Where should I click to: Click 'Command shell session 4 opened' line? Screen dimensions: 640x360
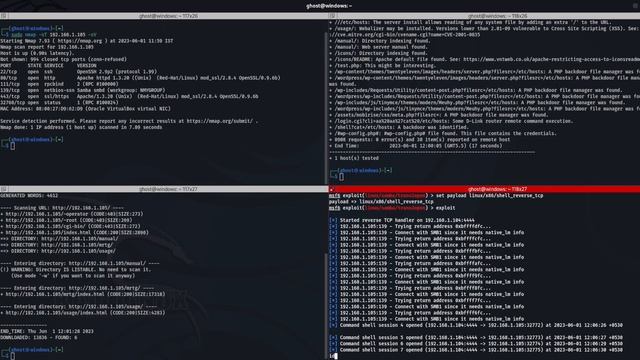[476, 325]
